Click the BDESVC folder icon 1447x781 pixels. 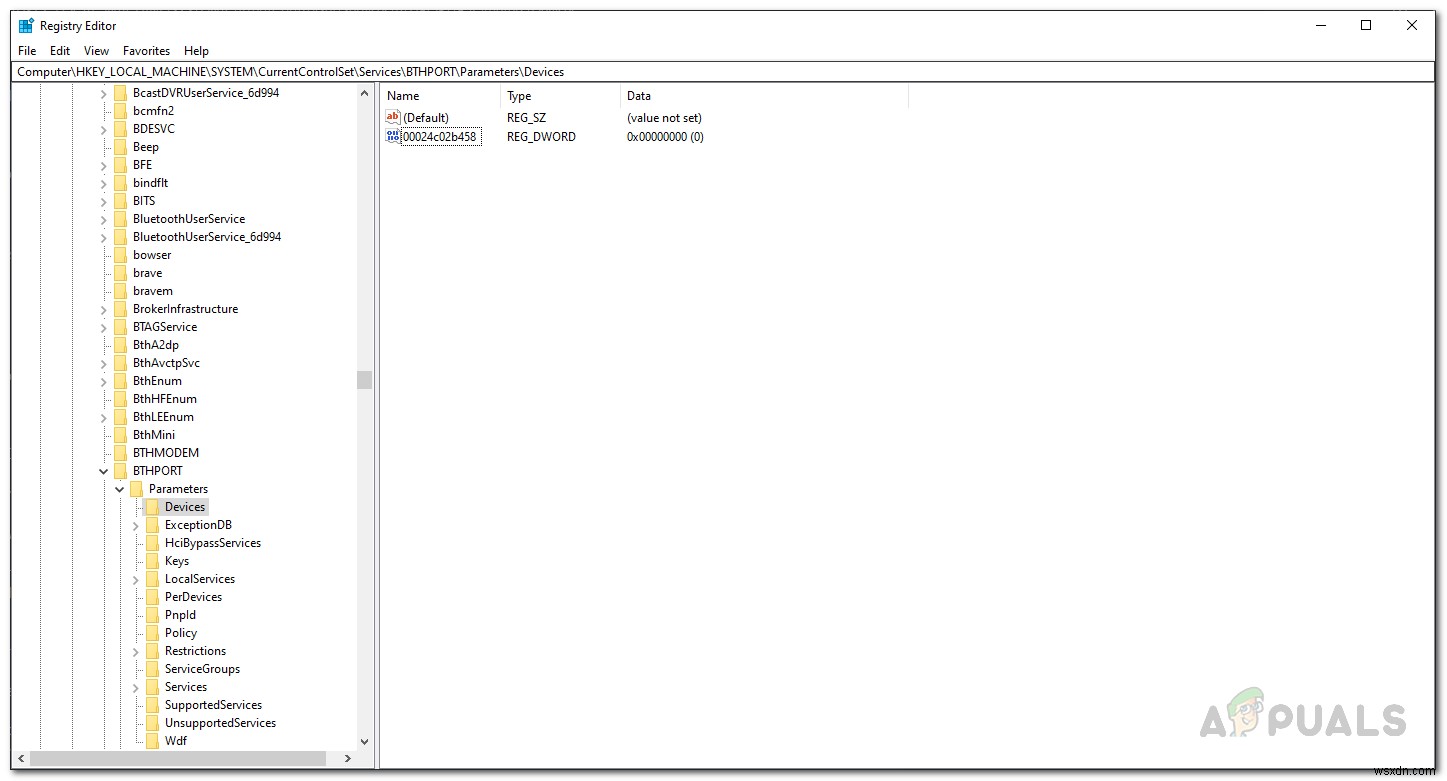coord(120,129)
